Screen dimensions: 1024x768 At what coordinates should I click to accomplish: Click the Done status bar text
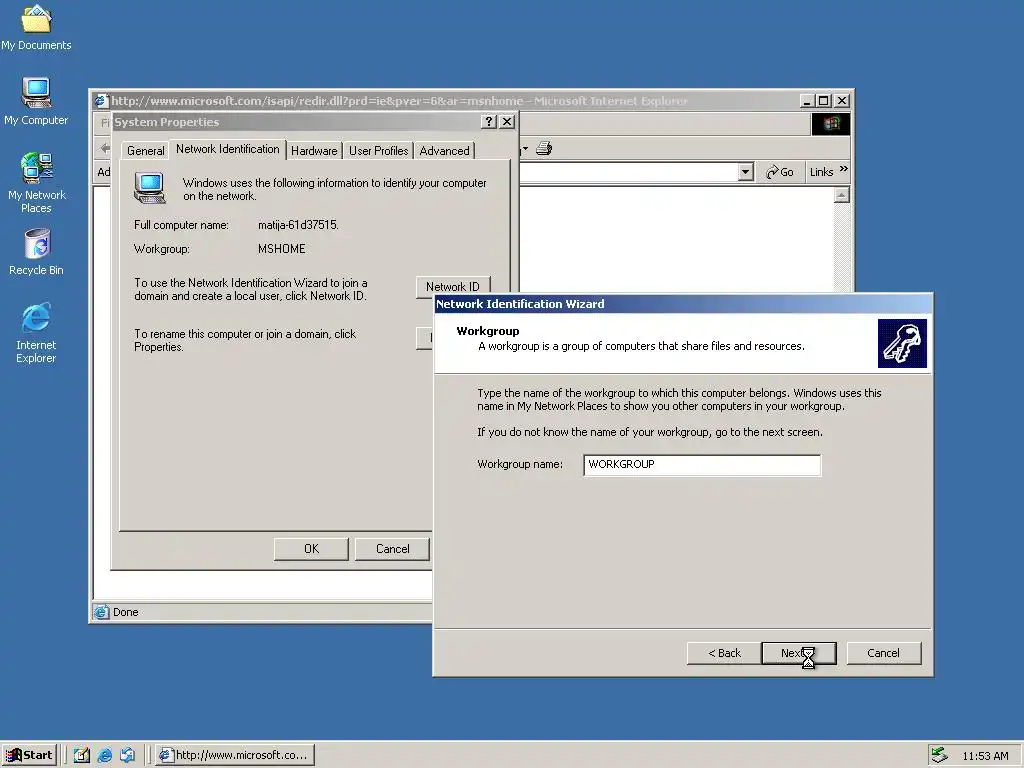[x=125, y=612]
